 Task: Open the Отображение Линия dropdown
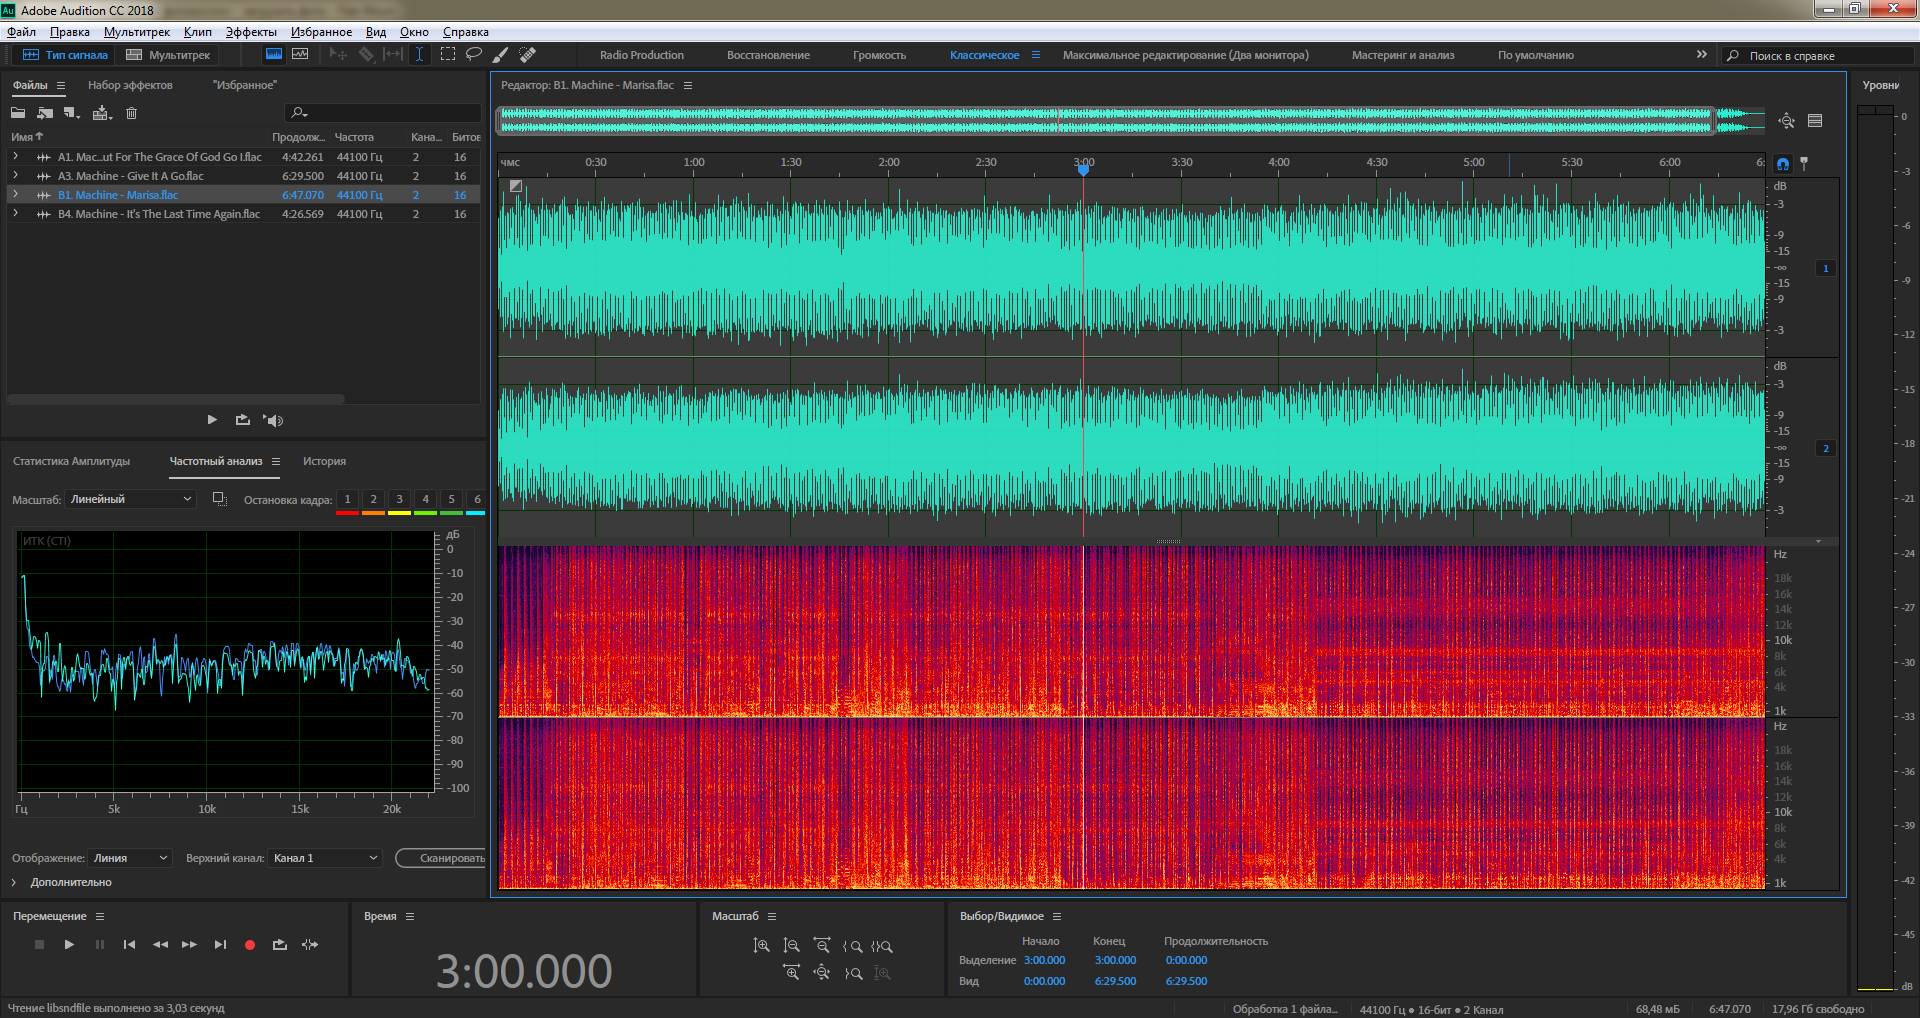click(x=131, y=858)
